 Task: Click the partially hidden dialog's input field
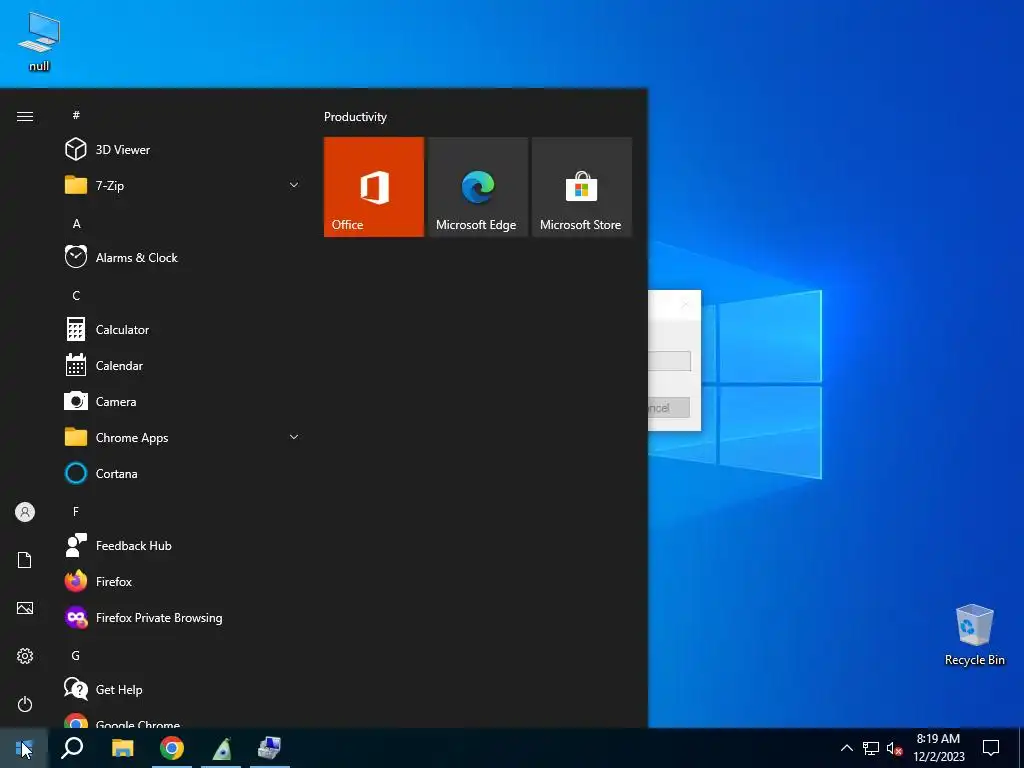669,361
